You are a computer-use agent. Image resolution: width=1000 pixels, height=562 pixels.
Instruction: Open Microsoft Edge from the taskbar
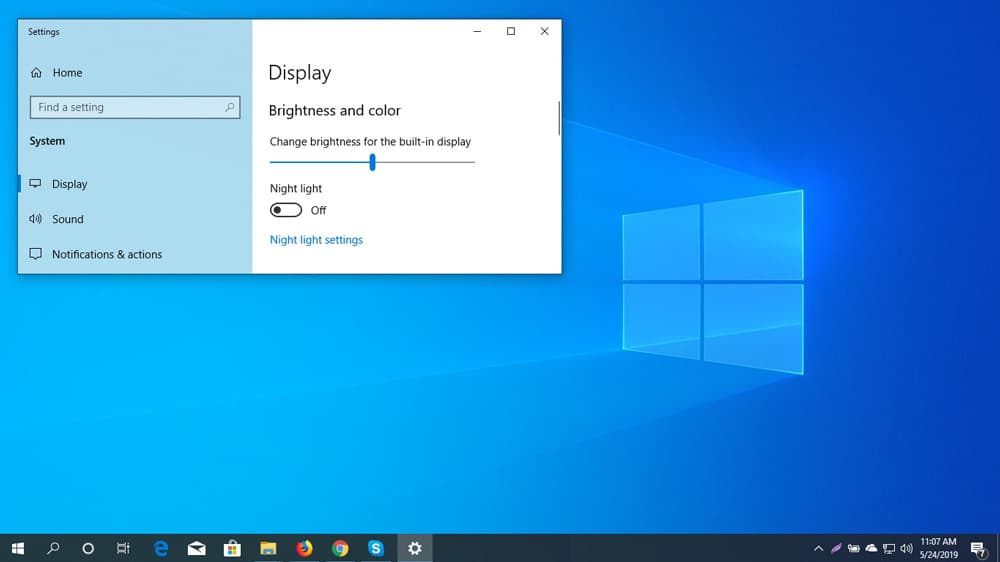point(161,548)
